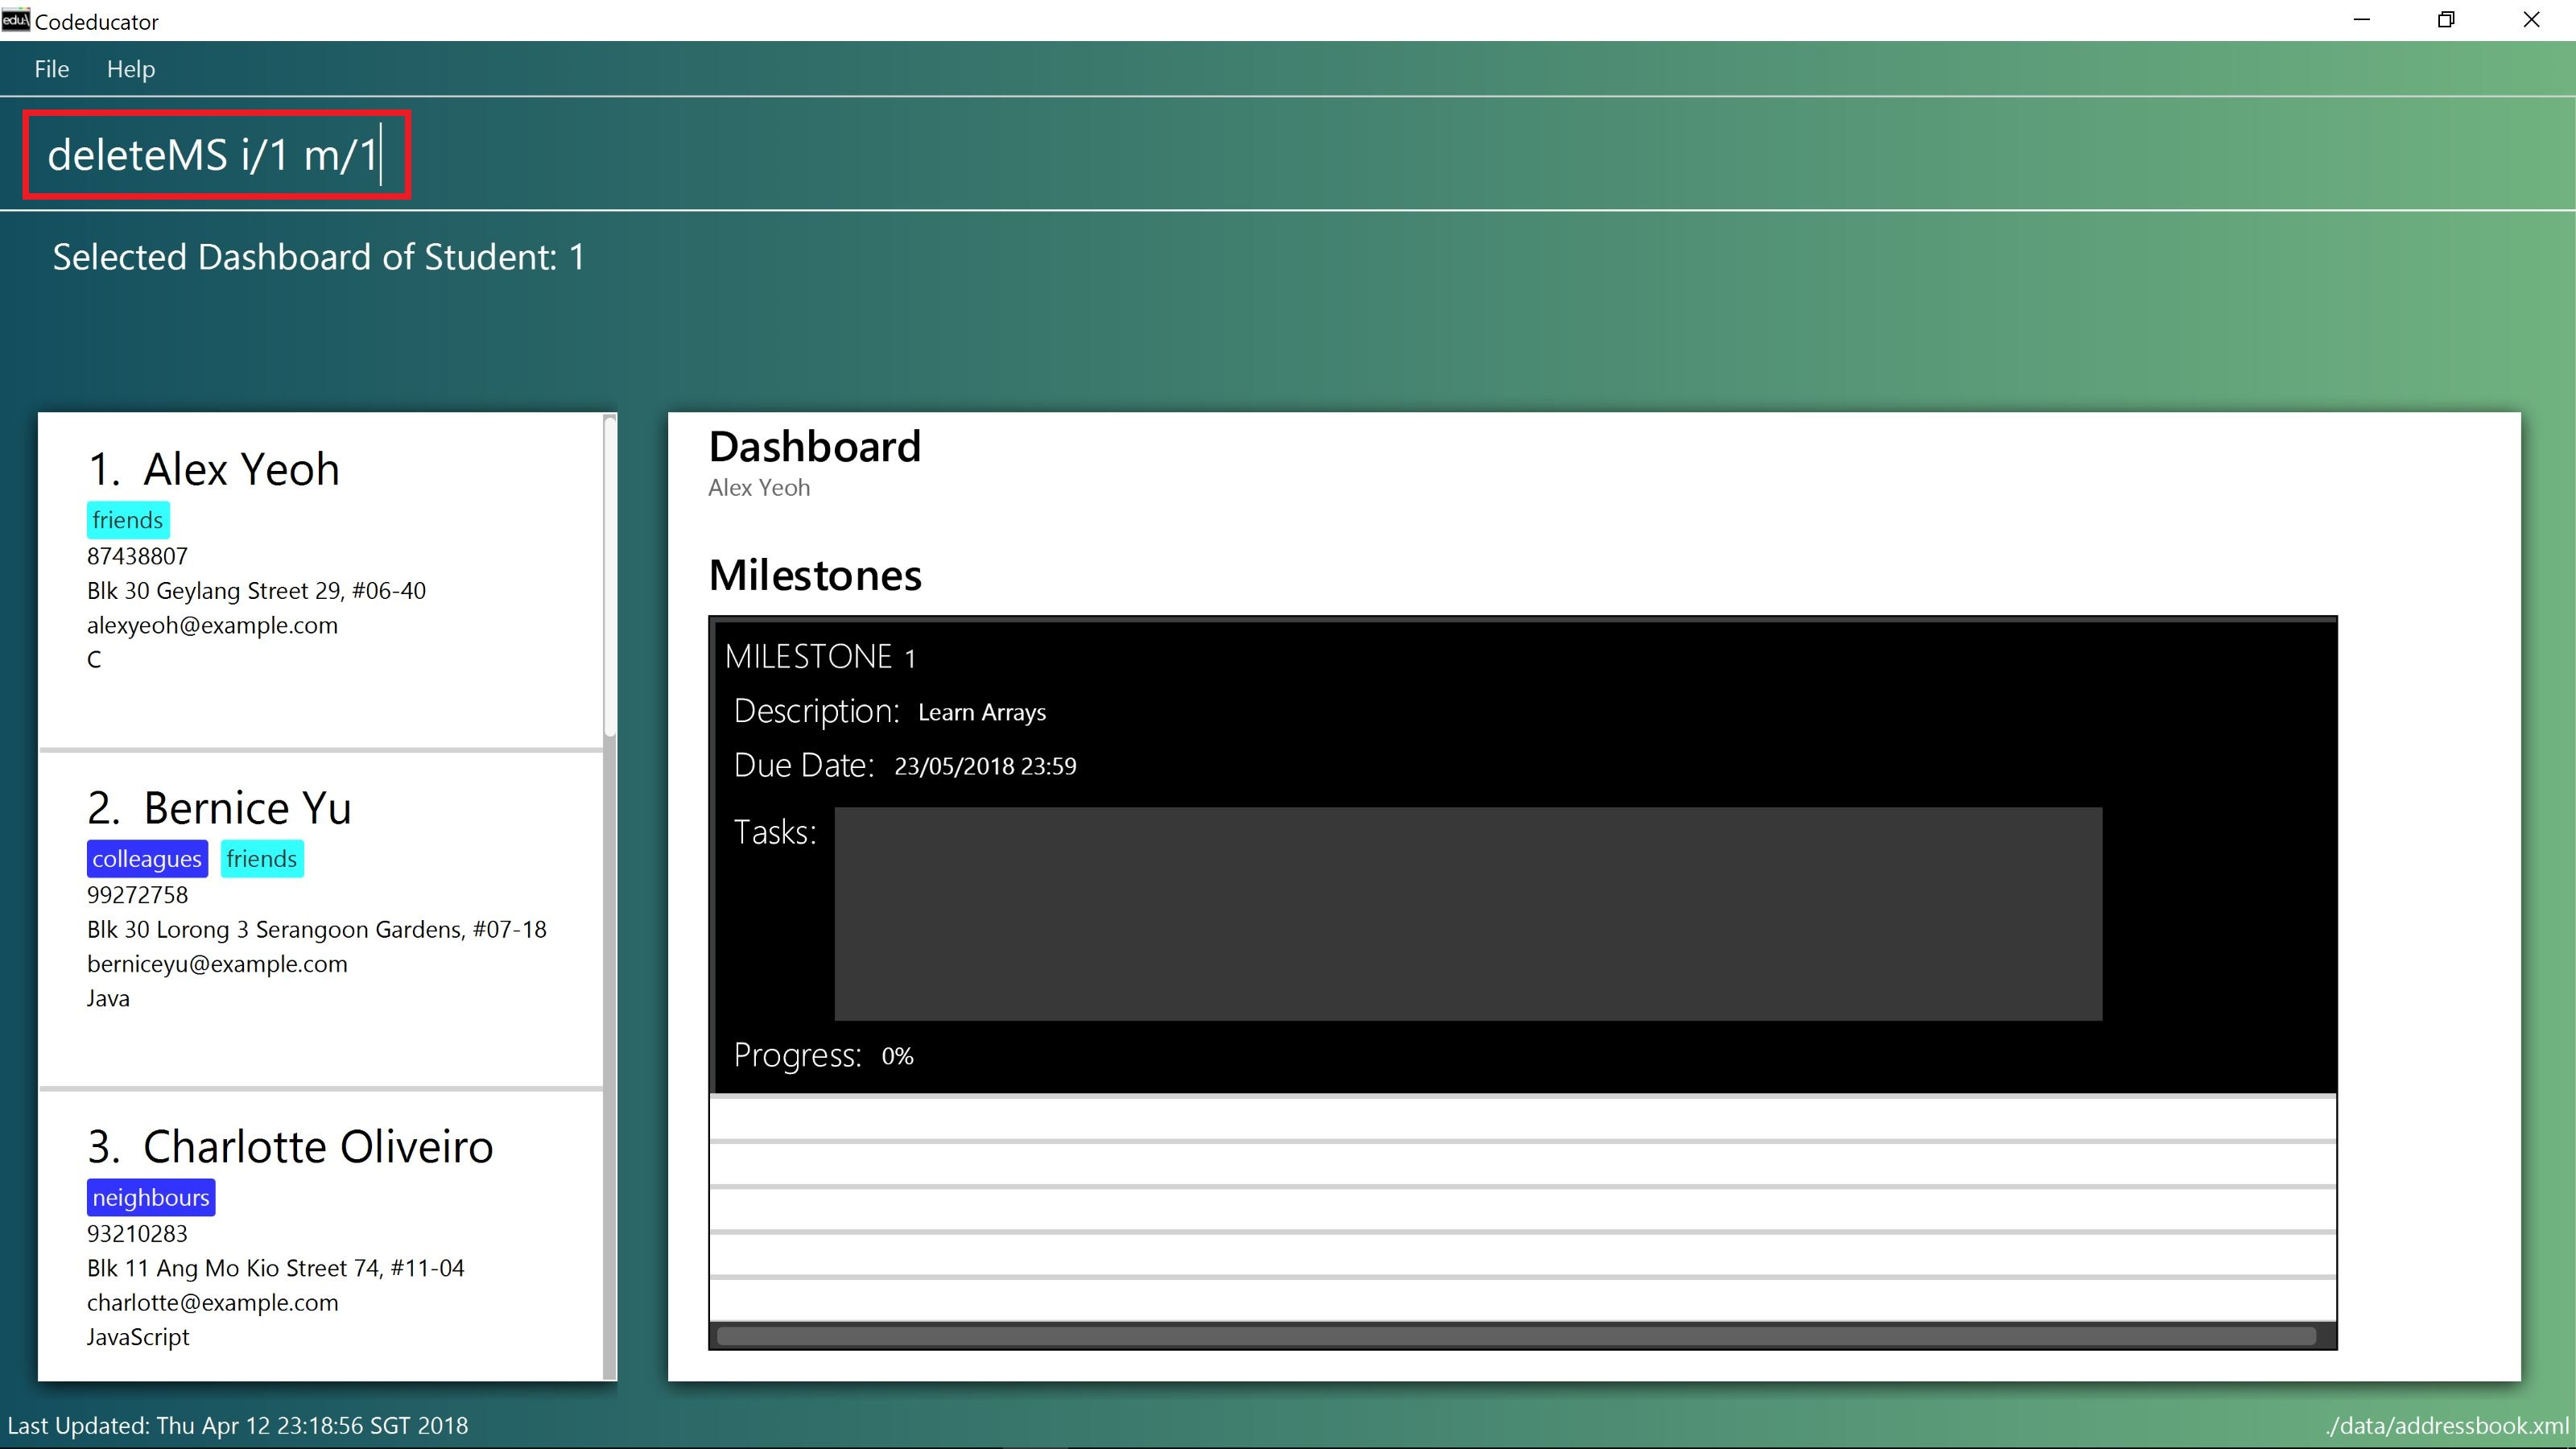Restore down the Codeducator window
Viewport: 2576px width, 1449px height.
[x=2446, y=20]
